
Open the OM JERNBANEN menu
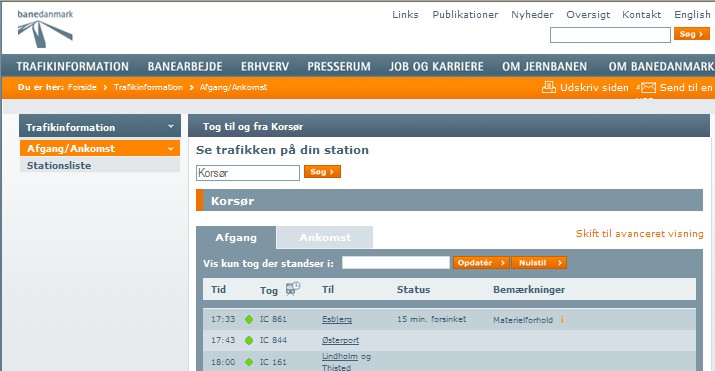[544, 67]
